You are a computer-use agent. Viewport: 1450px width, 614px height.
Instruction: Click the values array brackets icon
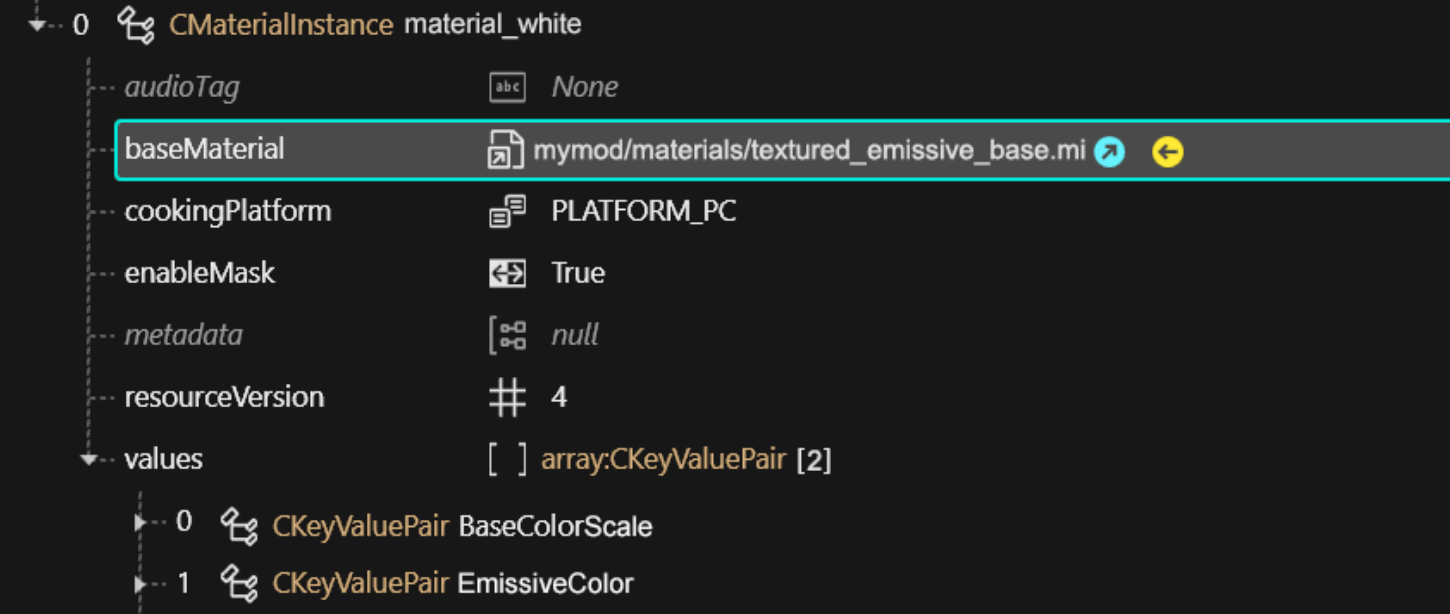point(507,460)
